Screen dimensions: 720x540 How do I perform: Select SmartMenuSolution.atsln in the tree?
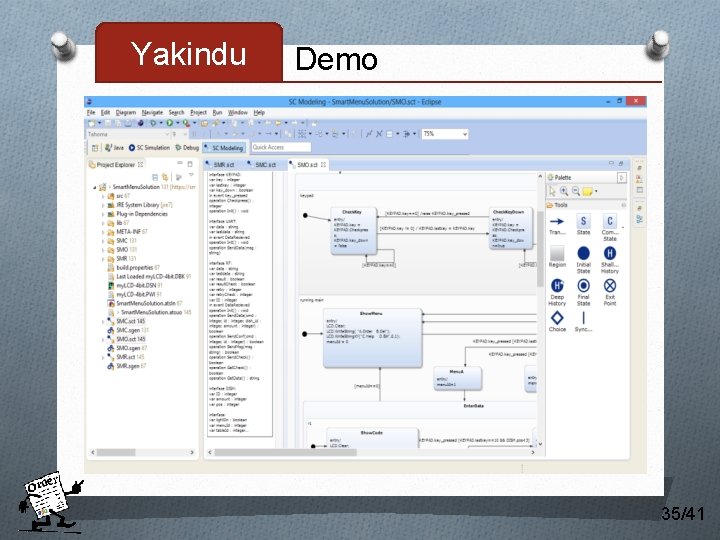point(145,304)
